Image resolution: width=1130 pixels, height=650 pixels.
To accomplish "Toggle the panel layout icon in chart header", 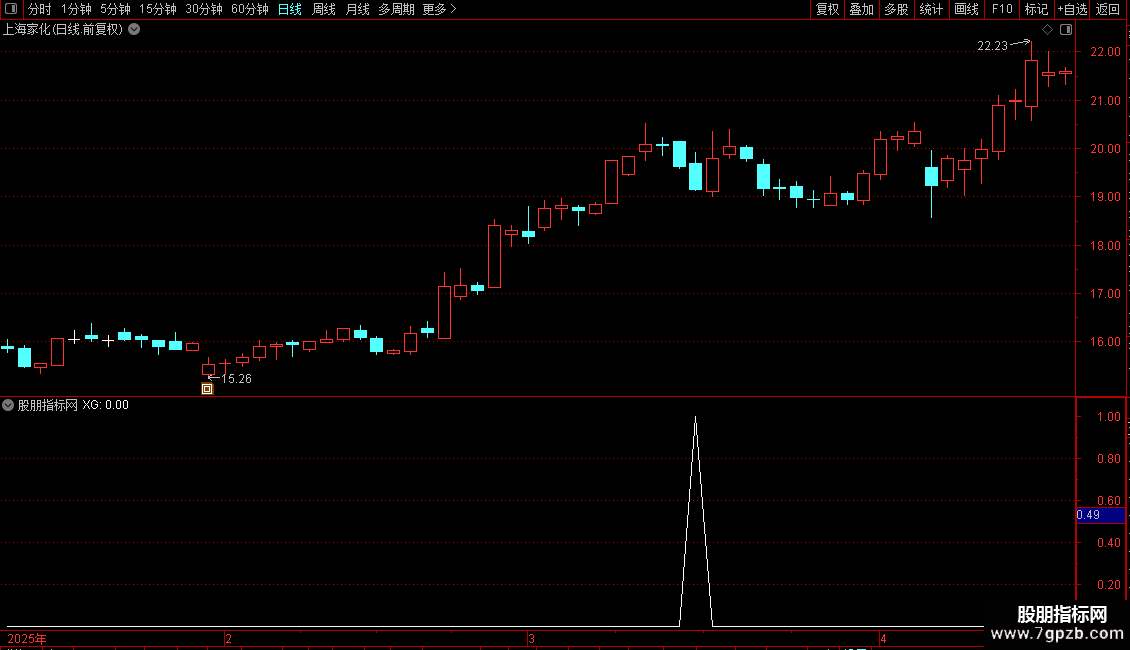I will pyautogui.click(x=1066, y=30).
